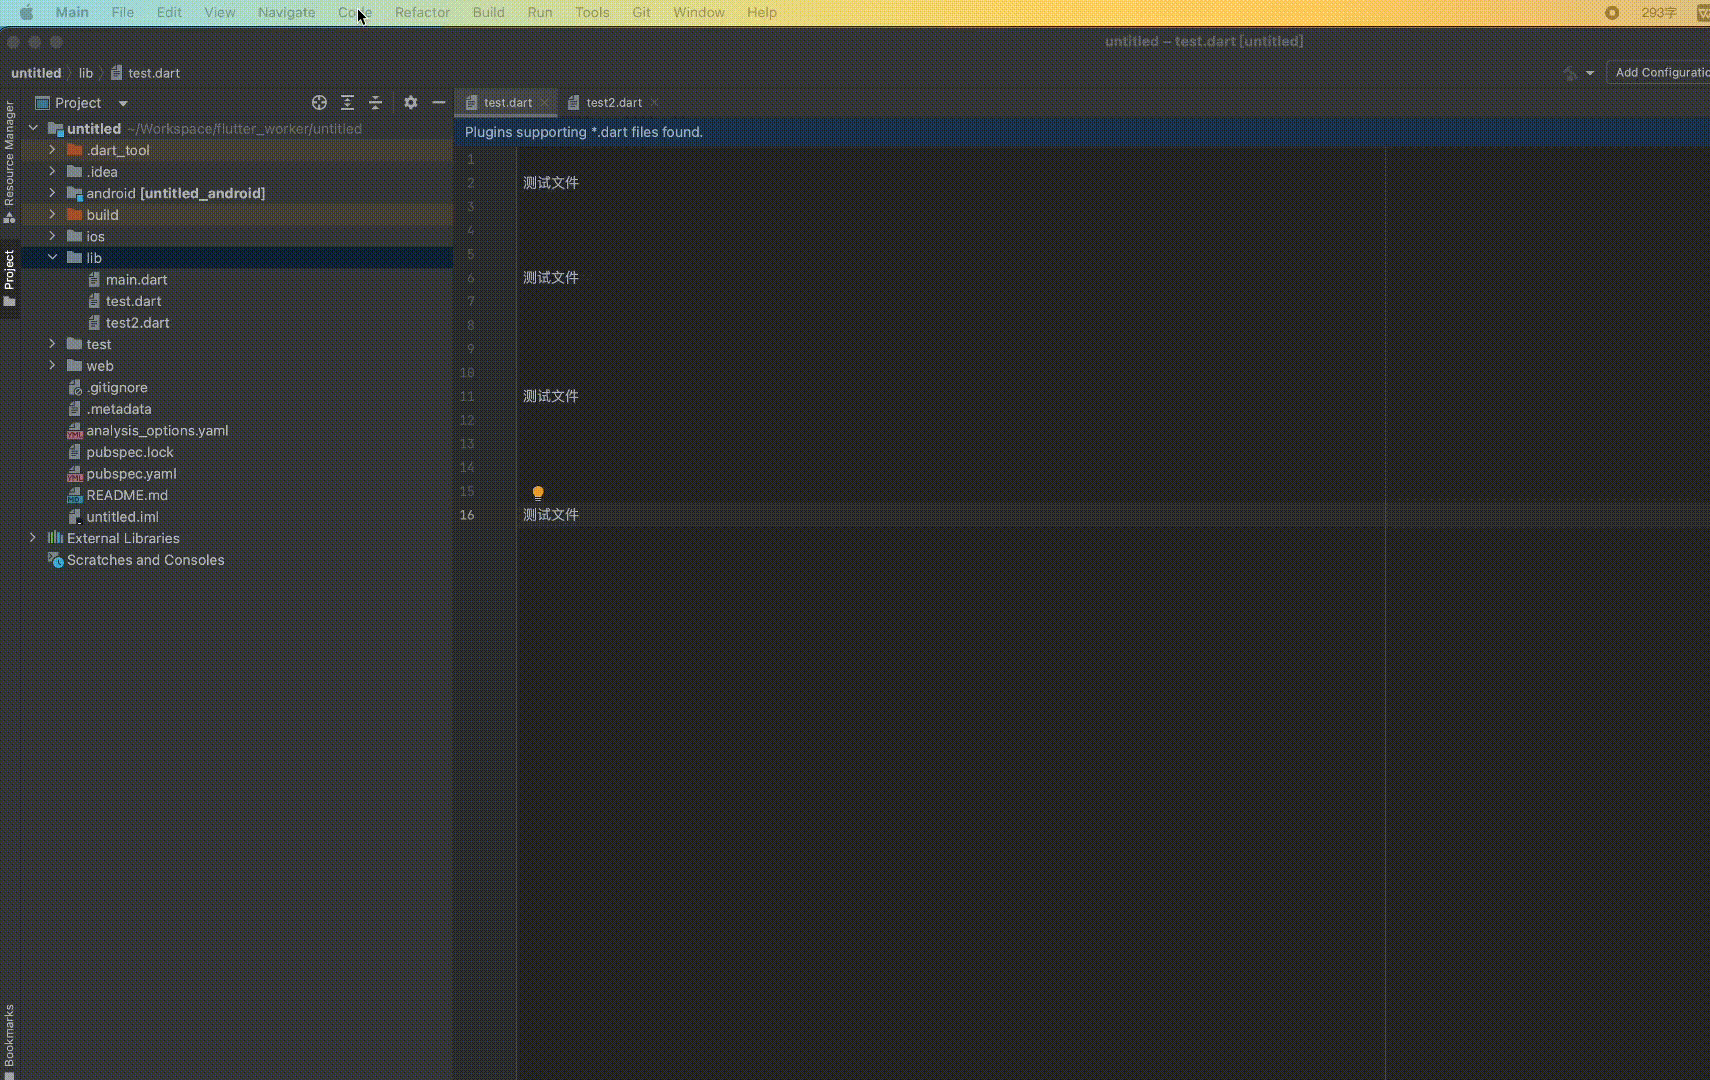1710x1080 pixels.
Task: Click the main.dart file icon
Action: pyautogui.click(x=94, y=280)
